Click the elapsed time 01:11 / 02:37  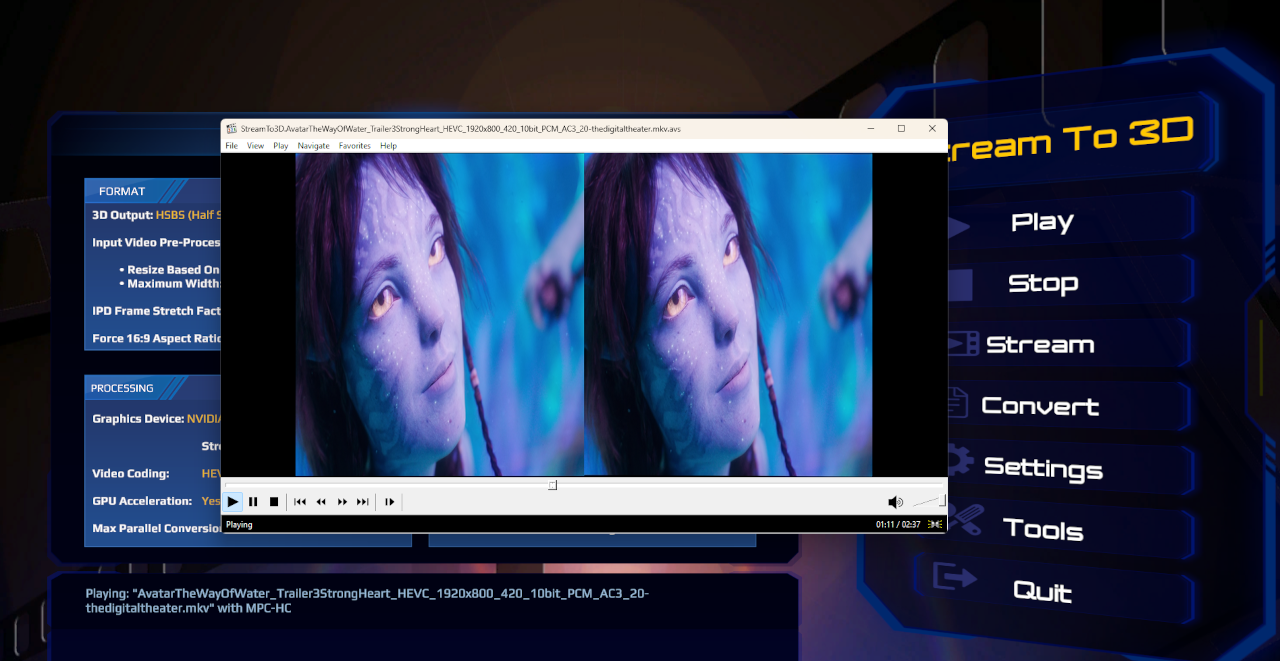point(898,524)
